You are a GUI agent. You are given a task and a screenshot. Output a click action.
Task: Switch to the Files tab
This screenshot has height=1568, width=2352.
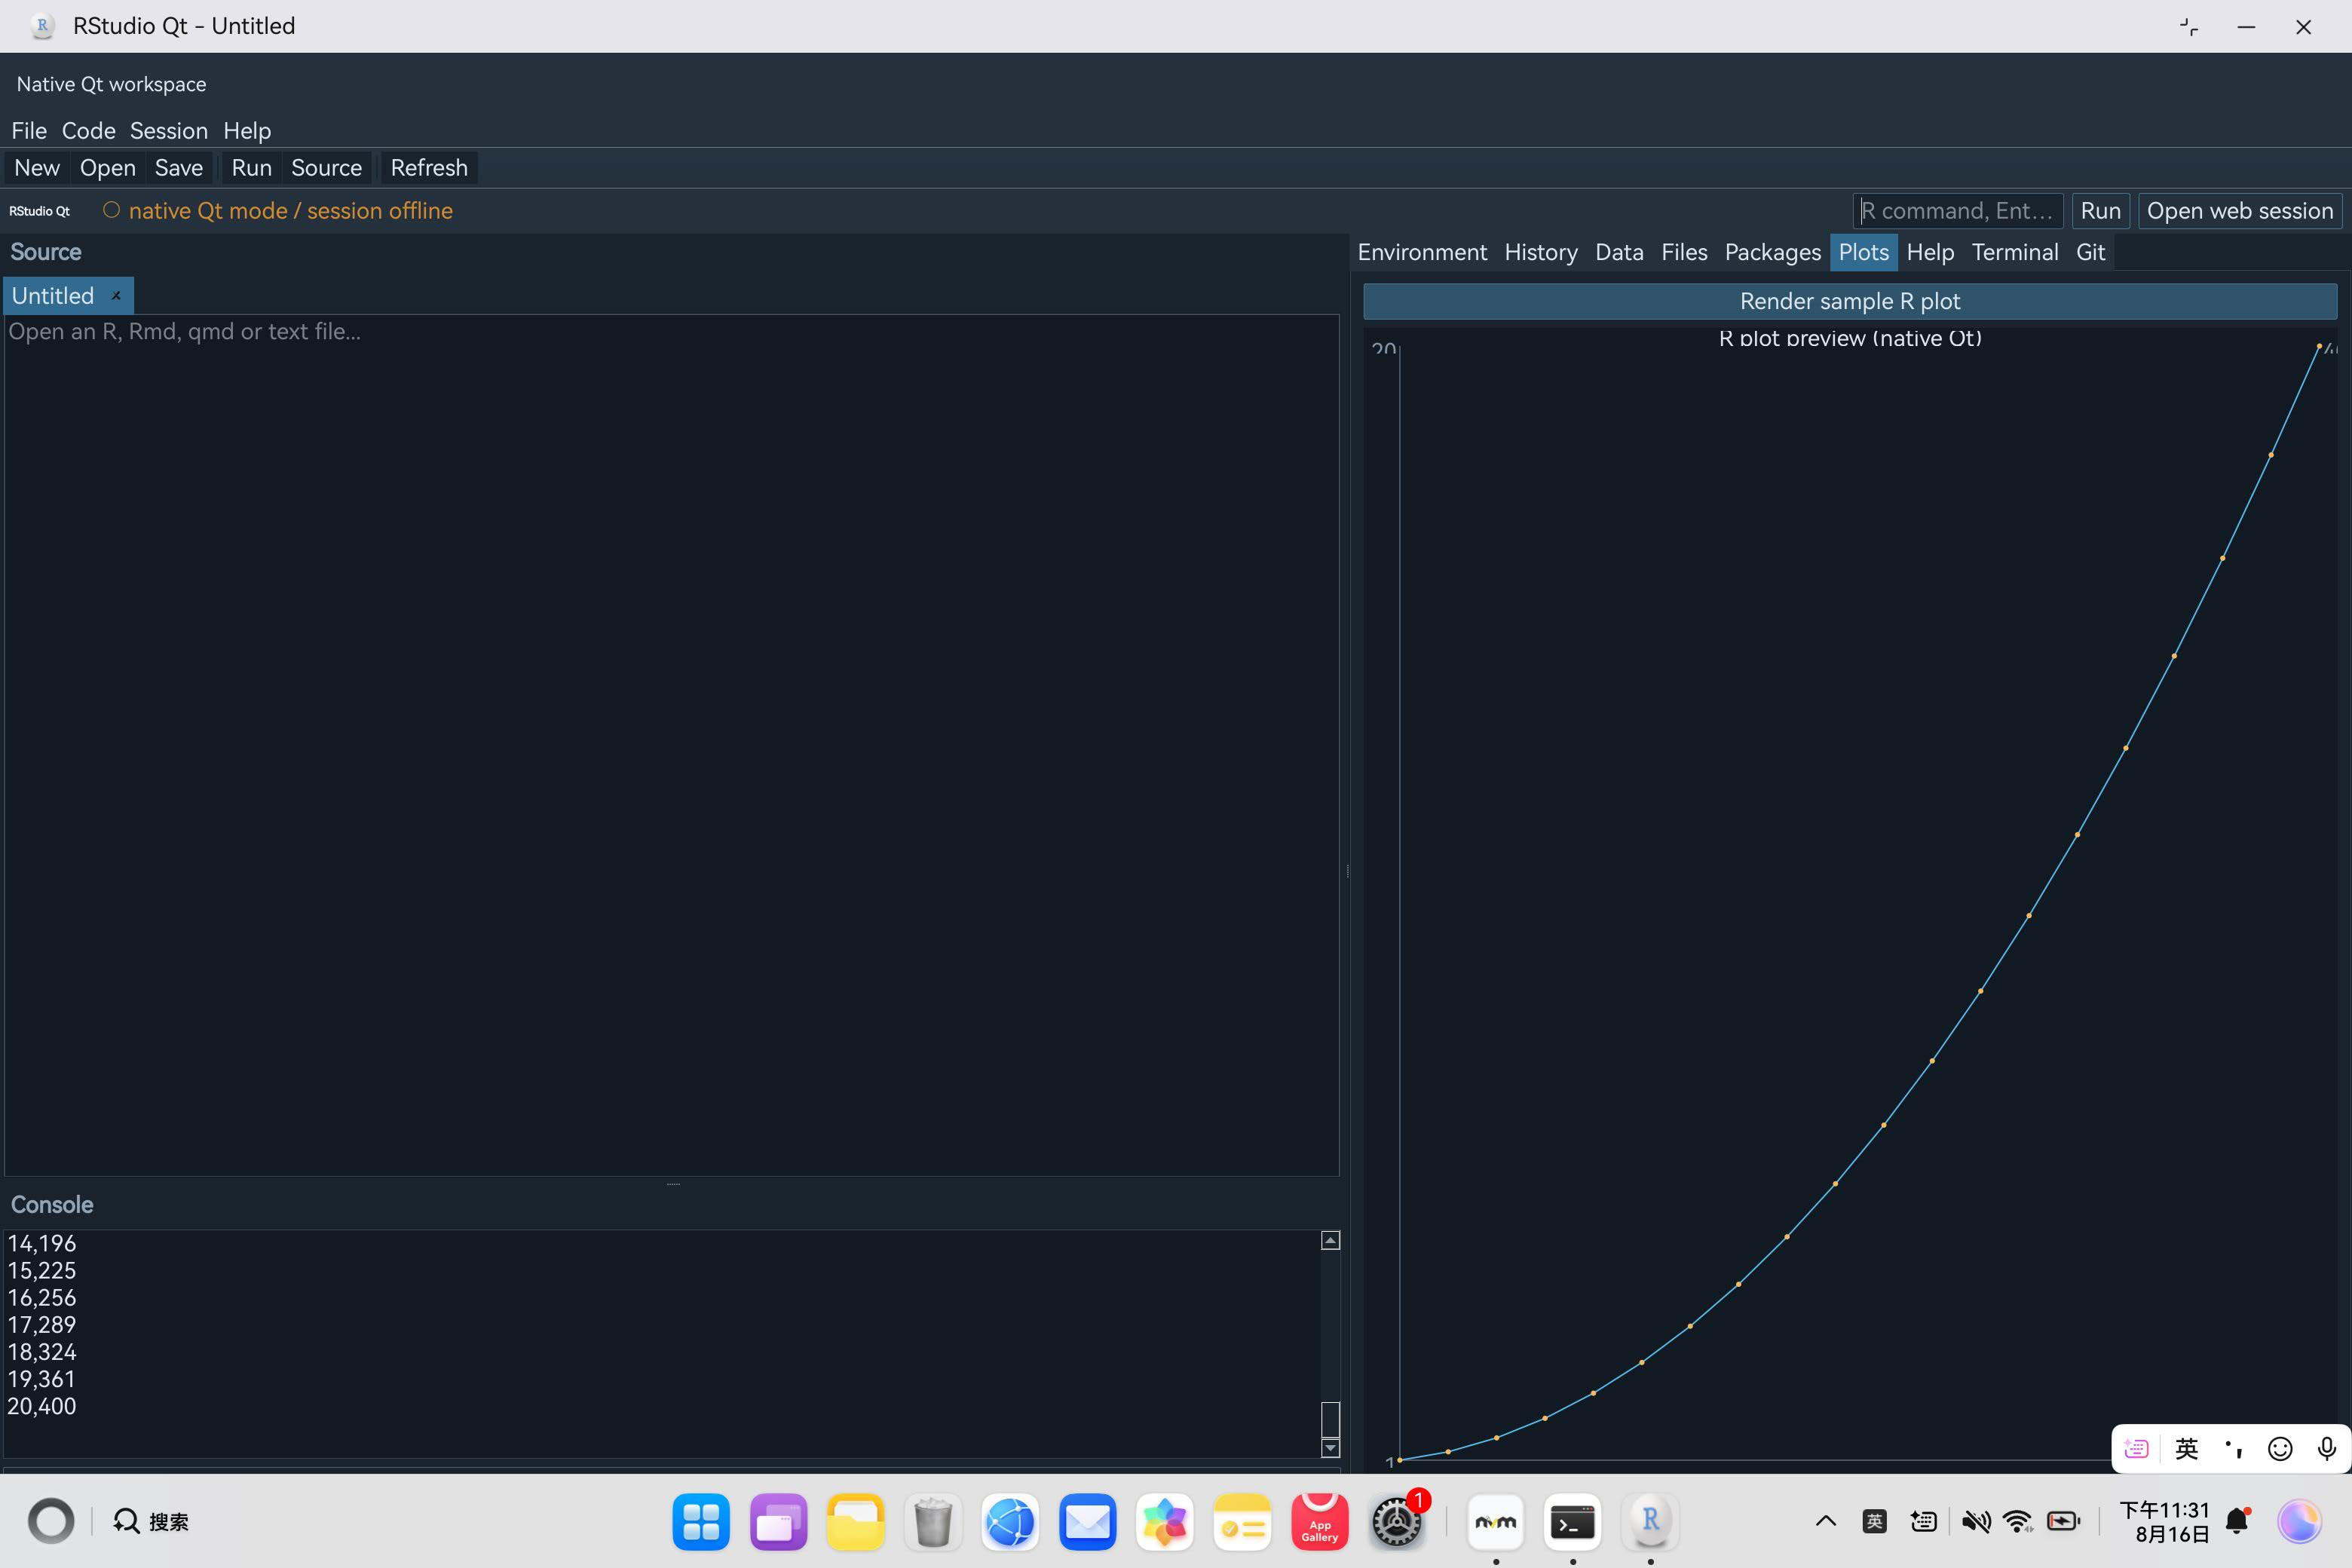pyautogui.click(x=1684, y=252)
